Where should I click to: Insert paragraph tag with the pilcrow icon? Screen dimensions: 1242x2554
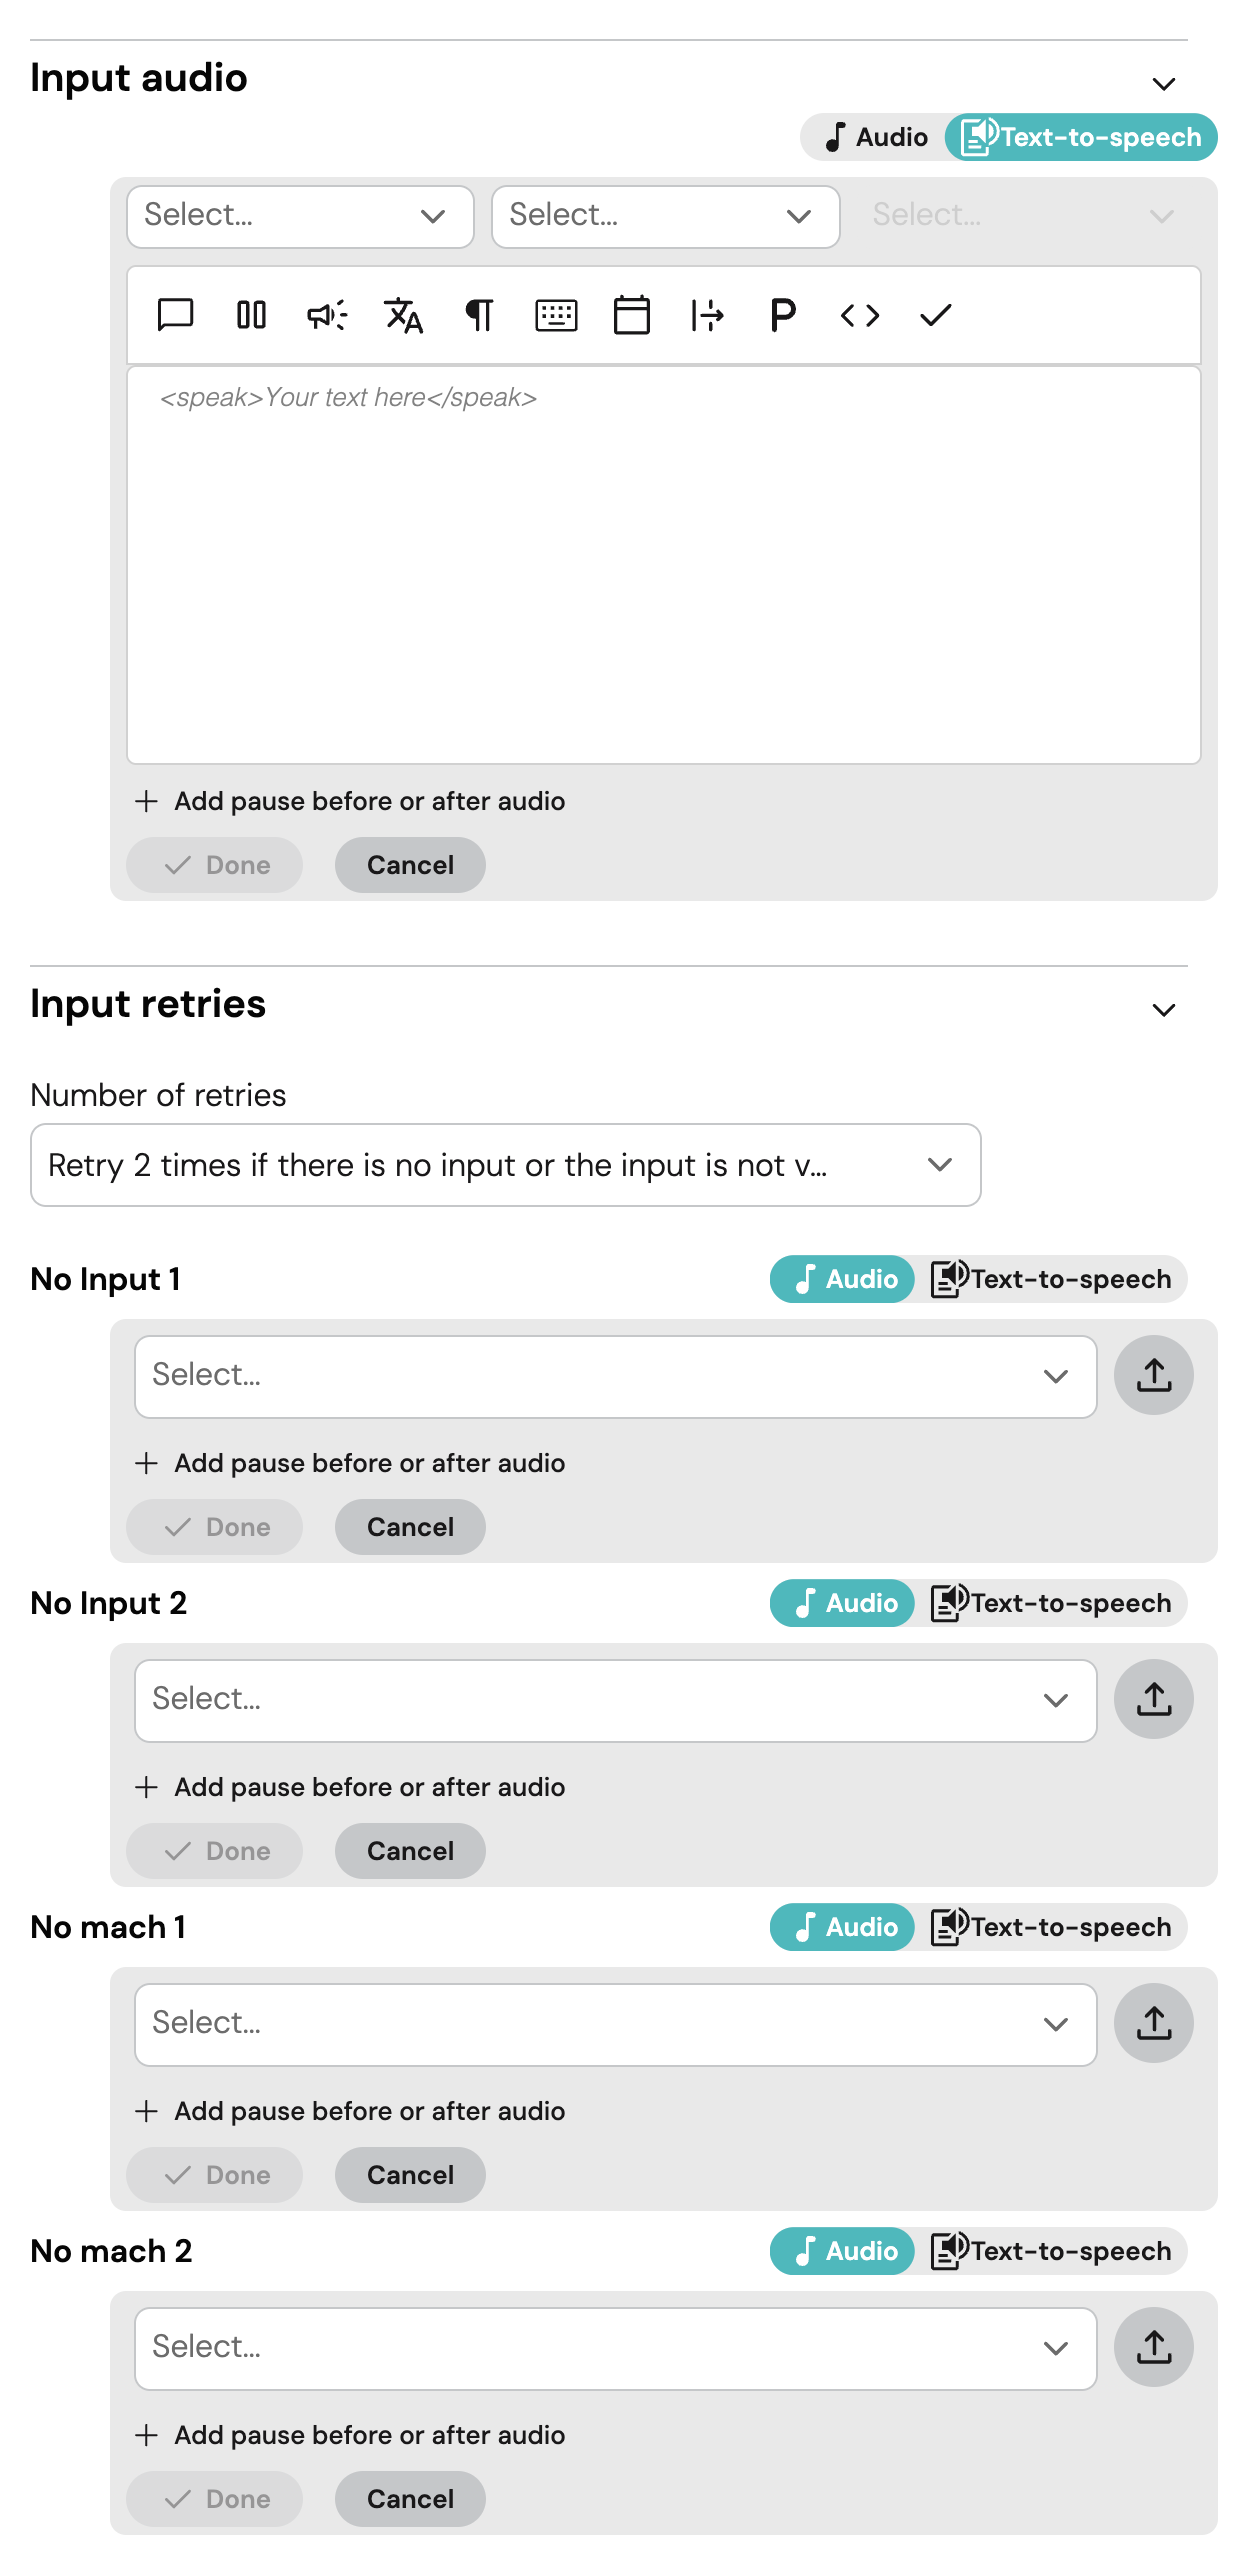pos(479,315)
